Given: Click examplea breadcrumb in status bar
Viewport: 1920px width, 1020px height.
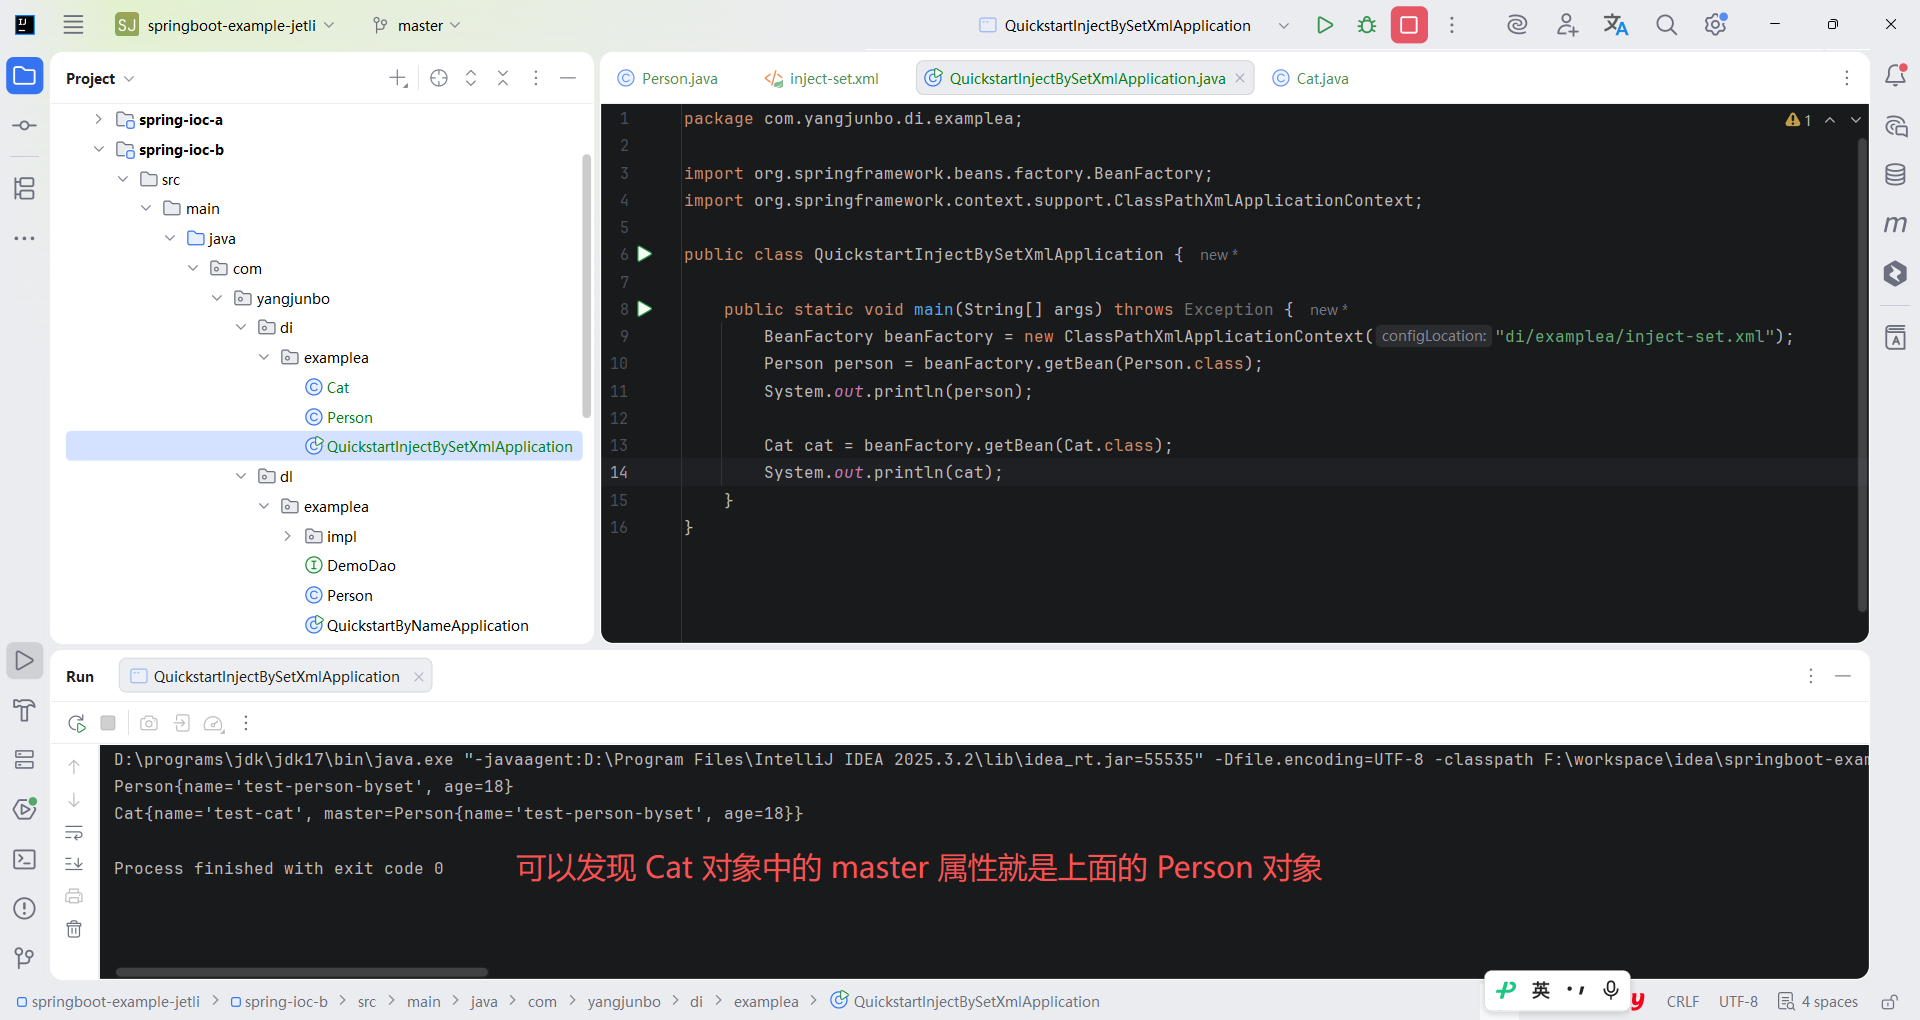Looking at the screenshot, I should tap(766, 1001).
